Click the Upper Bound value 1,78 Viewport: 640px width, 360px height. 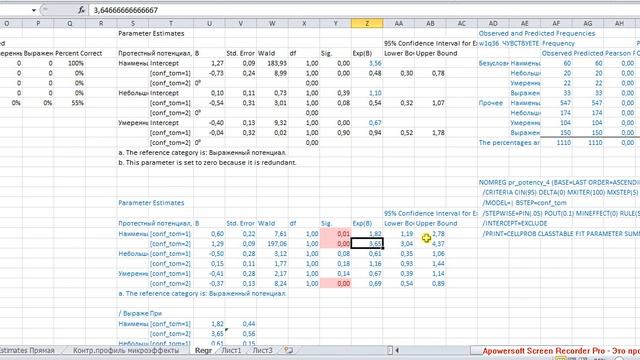click(438, 133)
